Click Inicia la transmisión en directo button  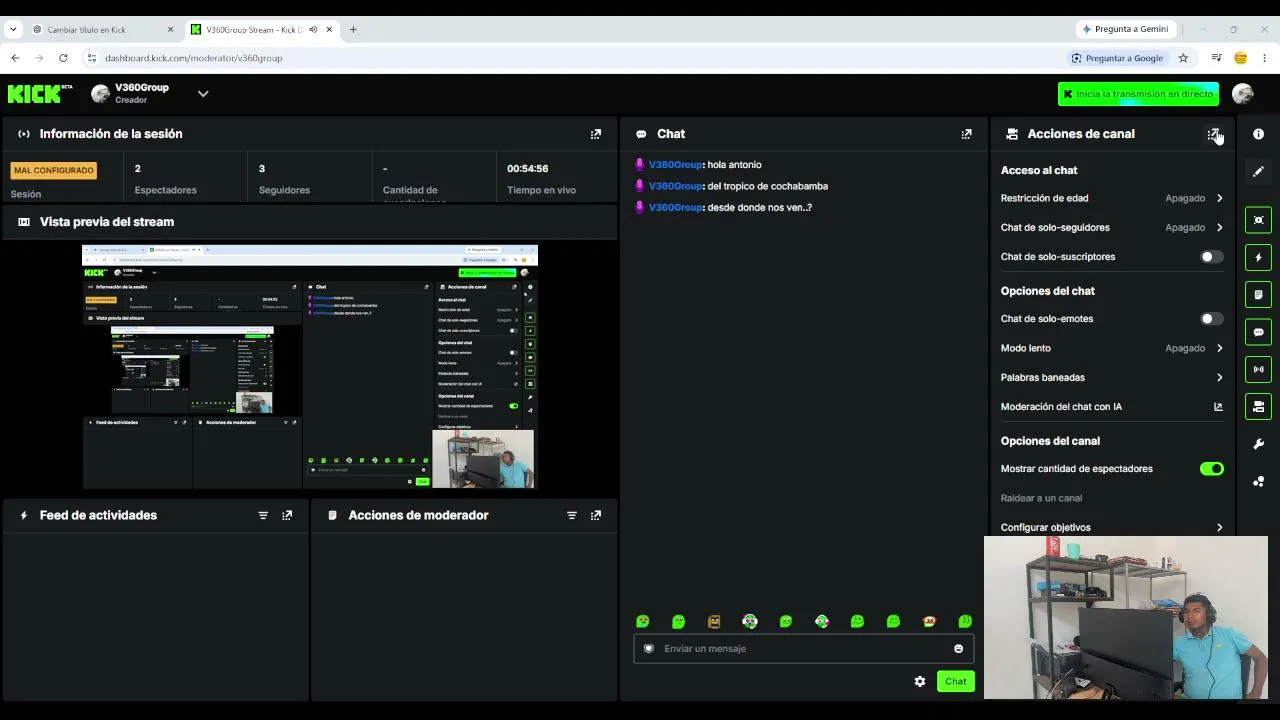1138,94
